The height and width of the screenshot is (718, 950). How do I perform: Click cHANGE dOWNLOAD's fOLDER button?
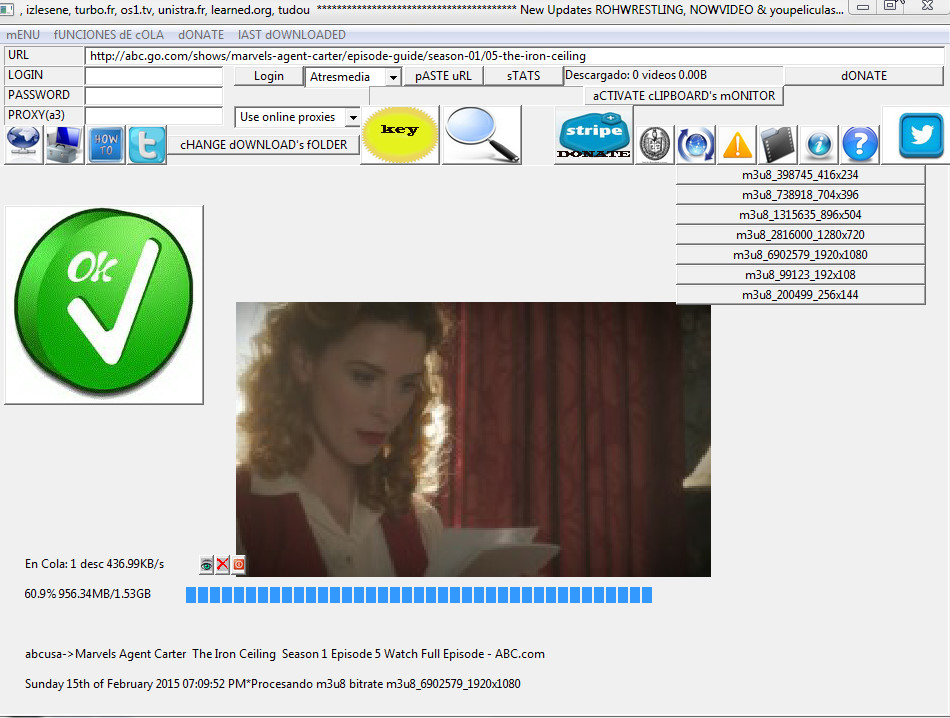[x=264, y=145]
